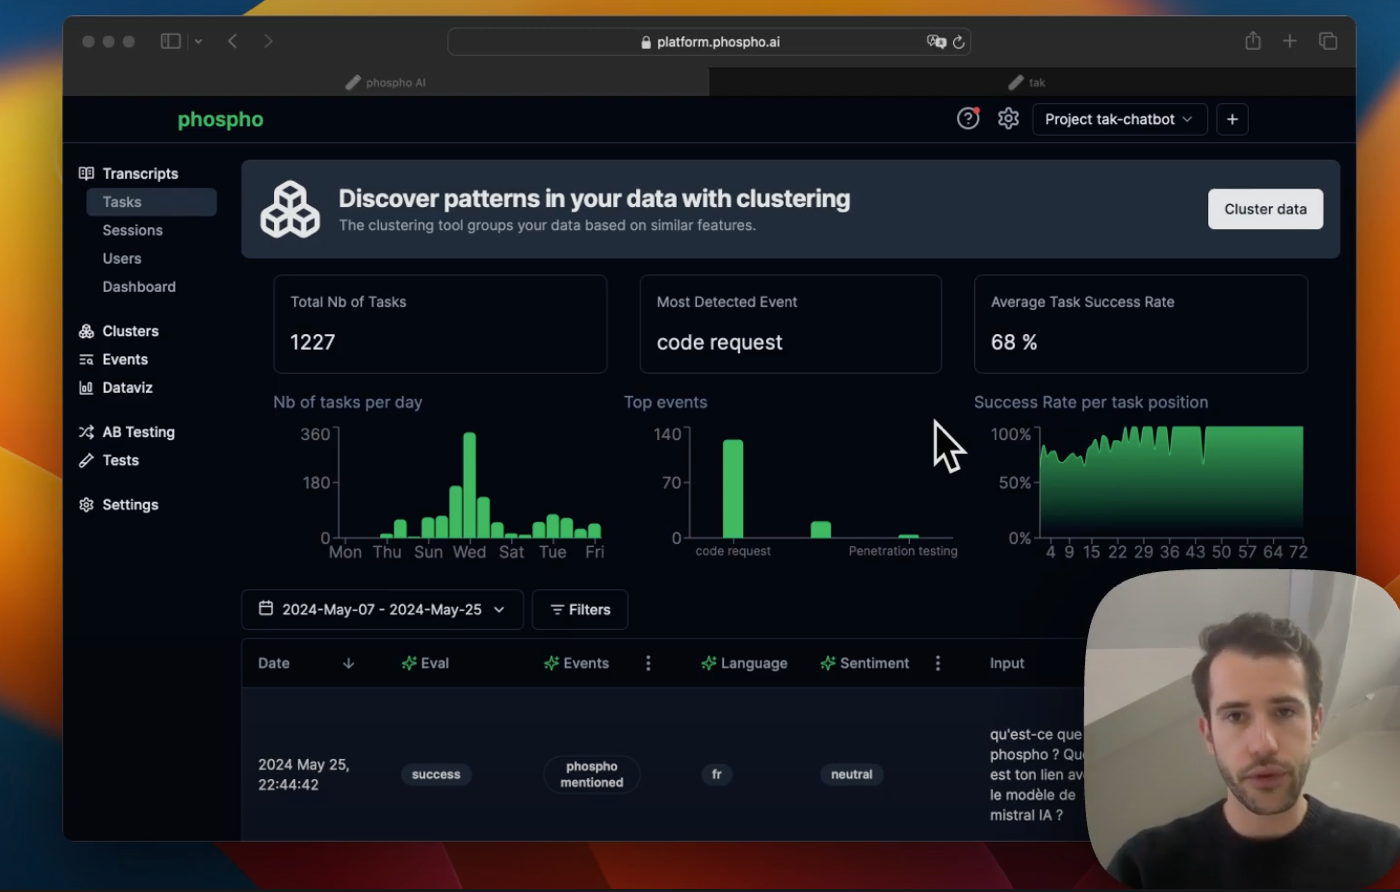
Task: Open the Events column three-dot menu
Action: pyautogui.click(x=648, y=663)
